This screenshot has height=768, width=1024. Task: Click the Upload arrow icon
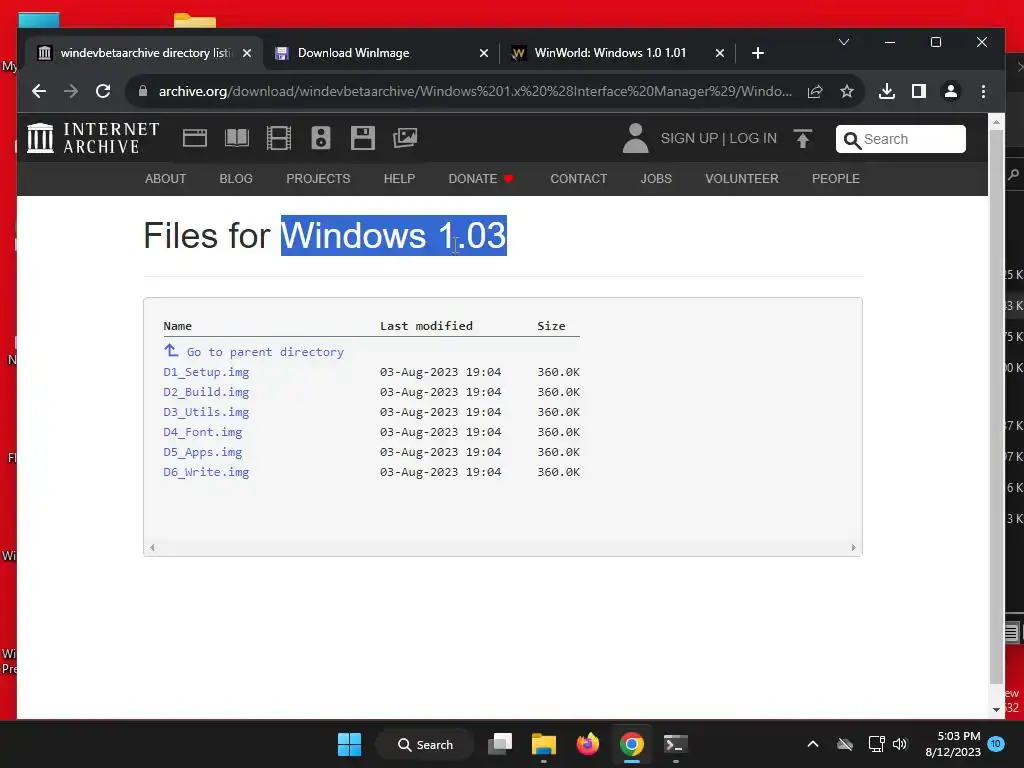pos(803,138)
